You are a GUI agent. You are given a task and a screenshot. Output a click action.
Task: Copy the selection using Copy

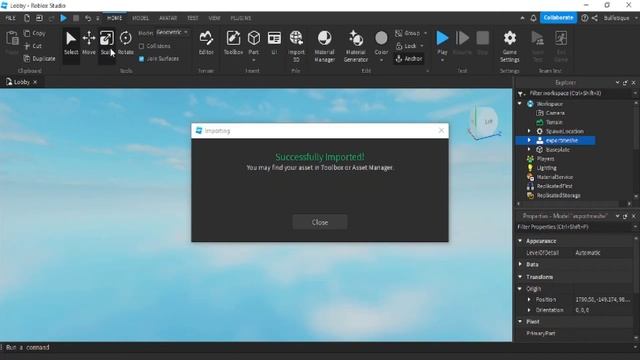[x=34, y=33]
